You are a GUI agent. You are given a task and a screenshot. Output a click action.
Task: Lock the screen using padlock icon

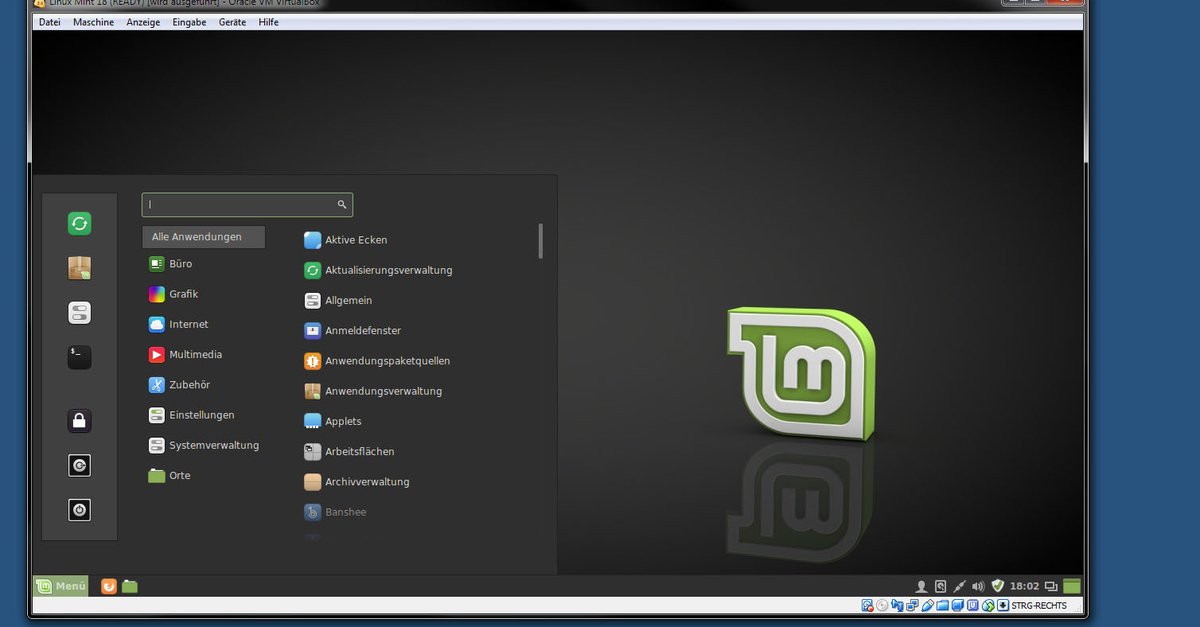click(x=79, y=421)
